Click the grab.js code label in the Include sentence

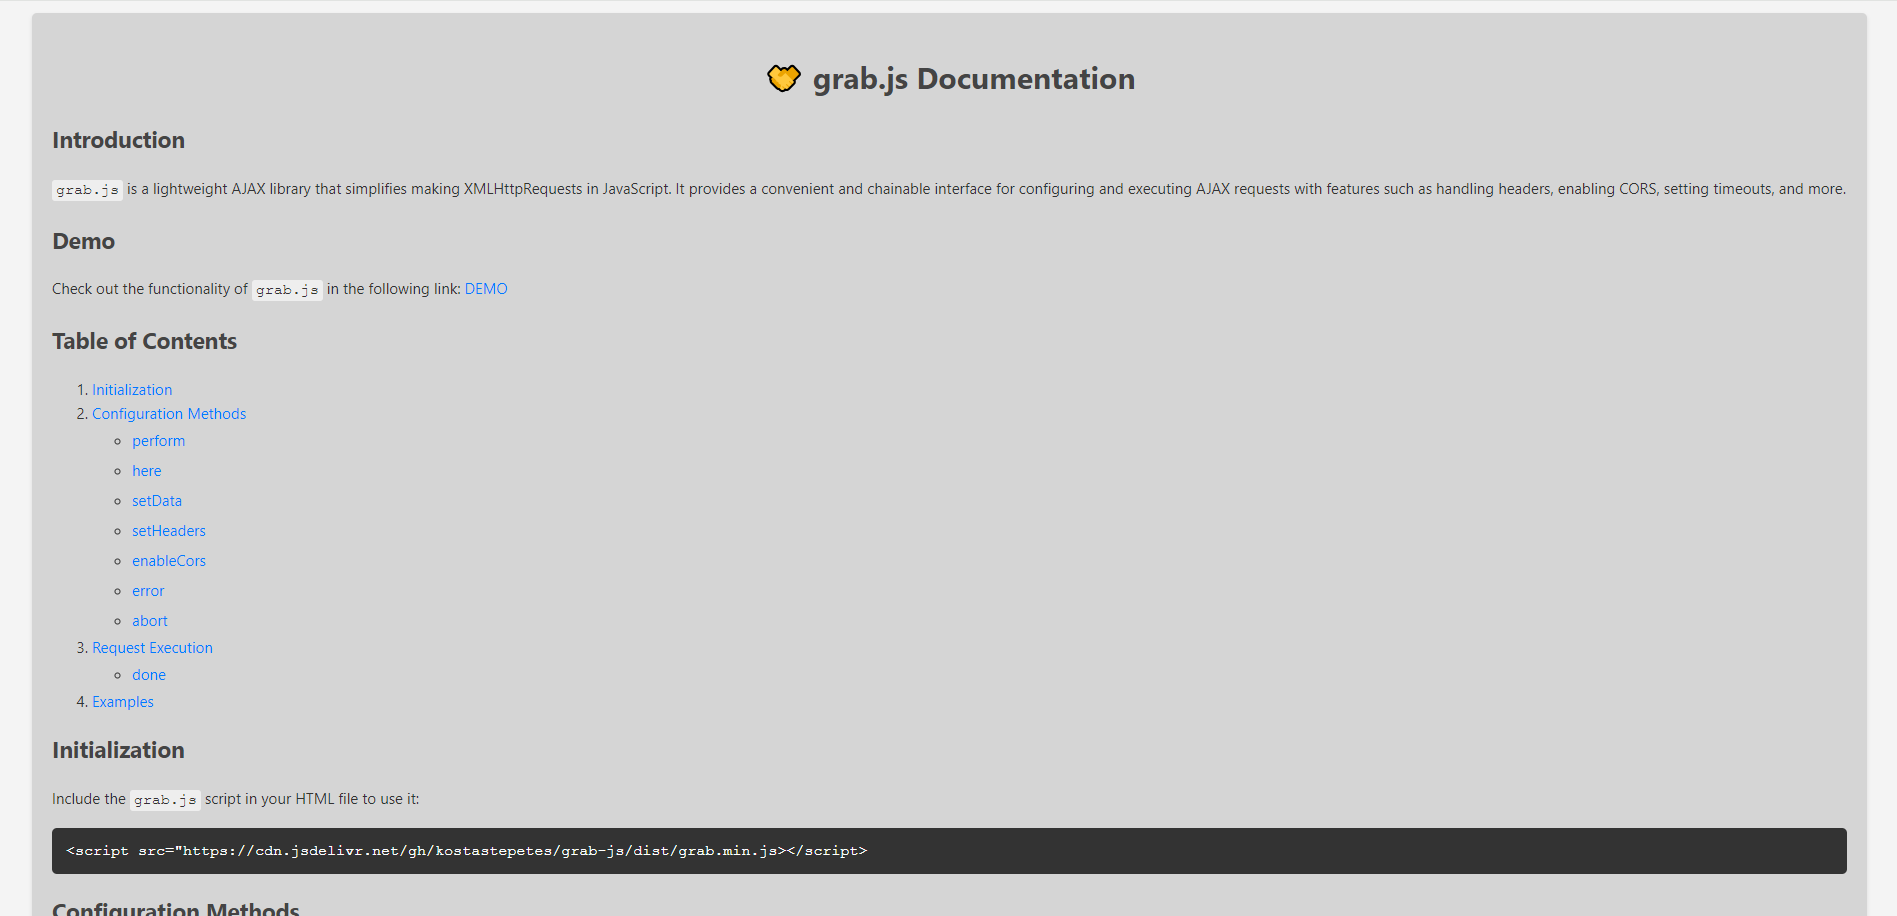[165, 800]
